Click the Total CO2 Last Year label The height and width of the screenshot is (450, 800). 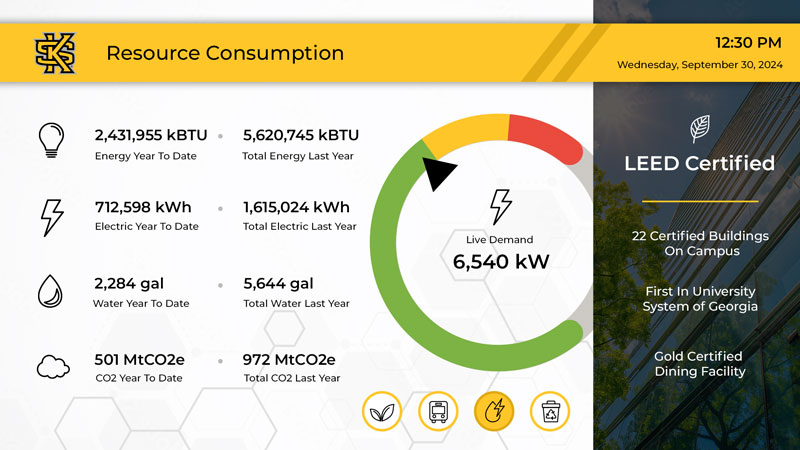point(291,378)
